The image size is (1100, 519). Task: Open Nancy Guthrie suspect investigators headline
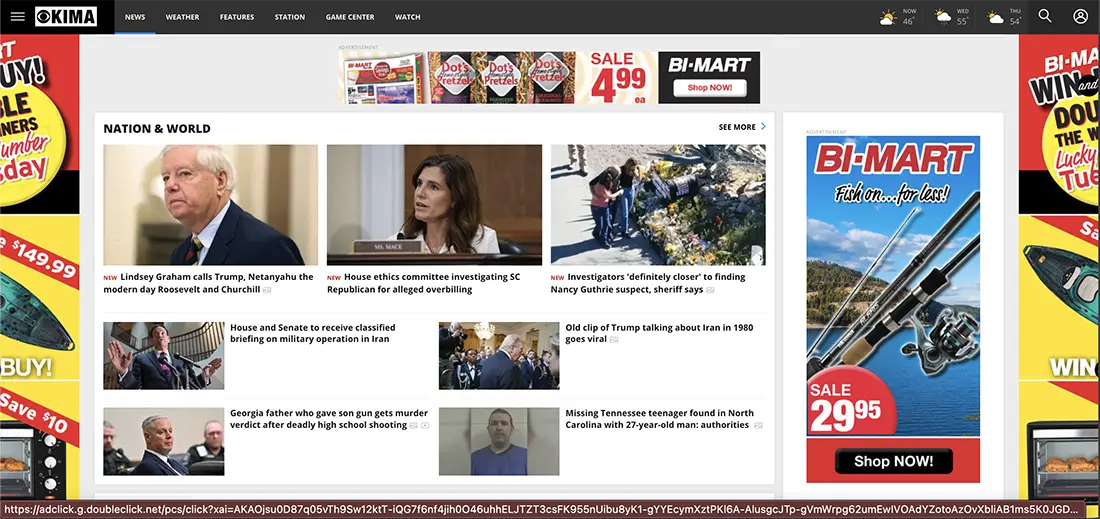point(648,283)
